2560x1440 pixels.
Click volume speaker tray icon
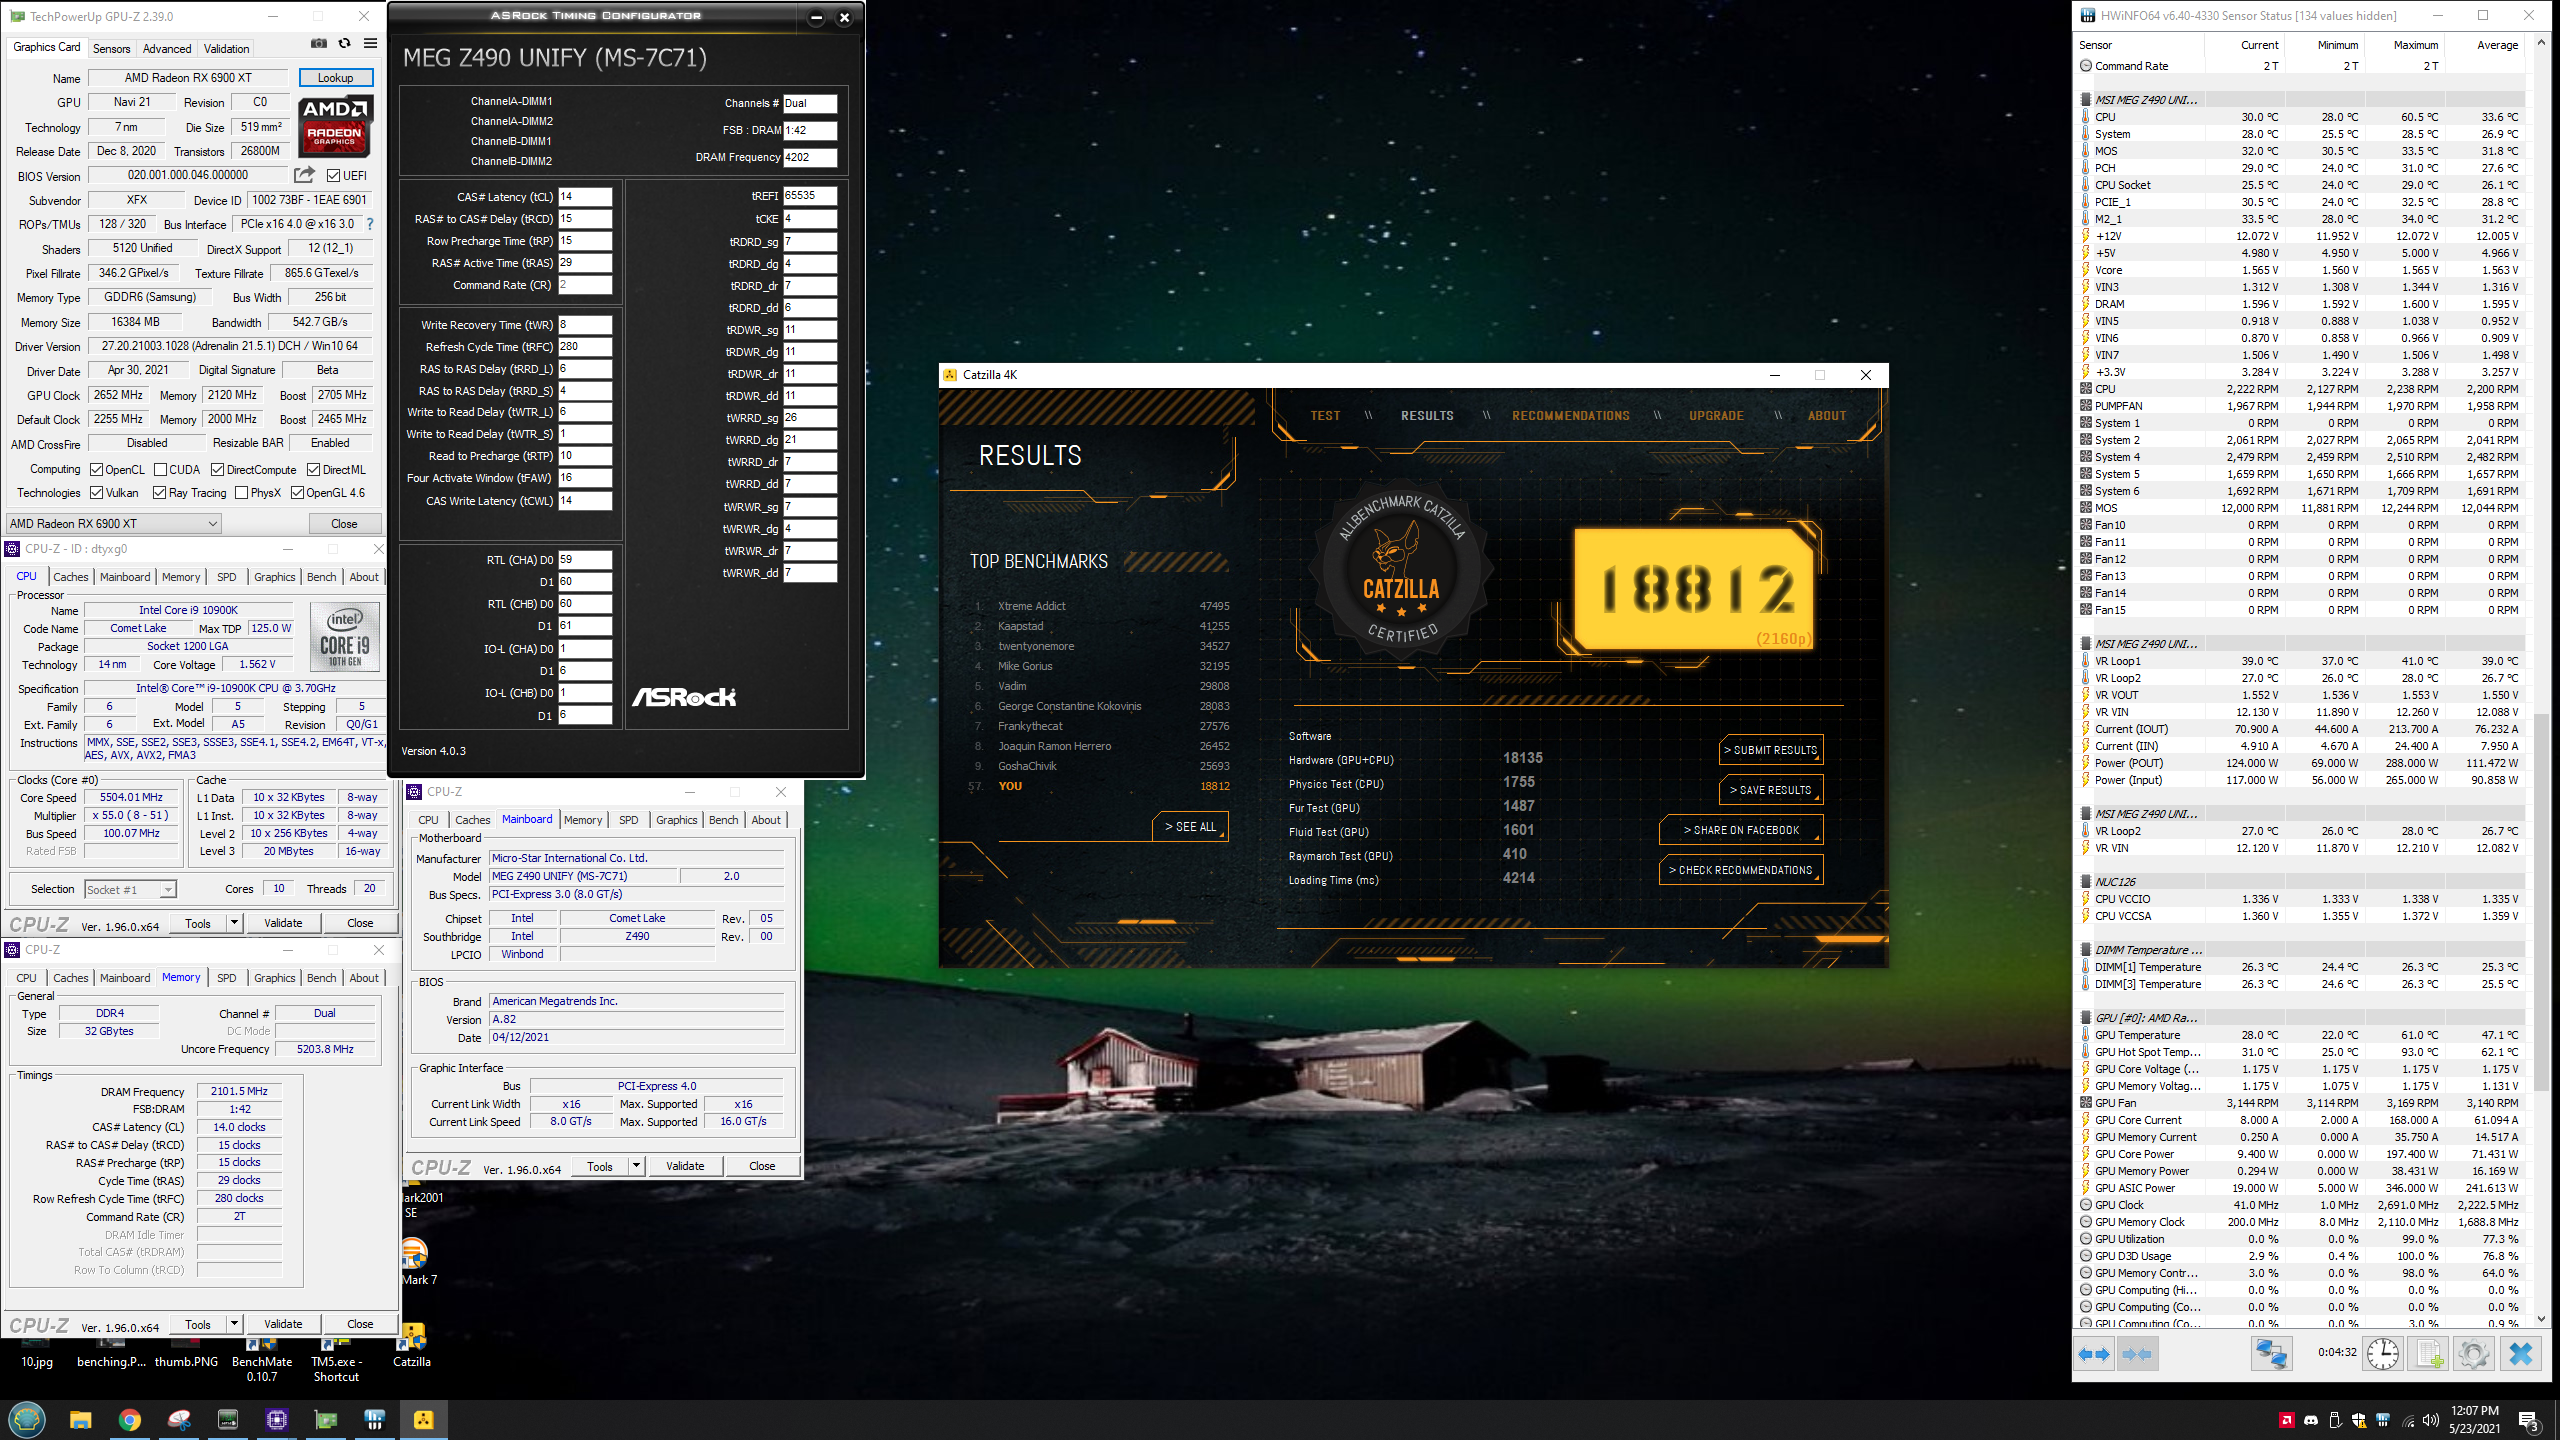2431,1420
